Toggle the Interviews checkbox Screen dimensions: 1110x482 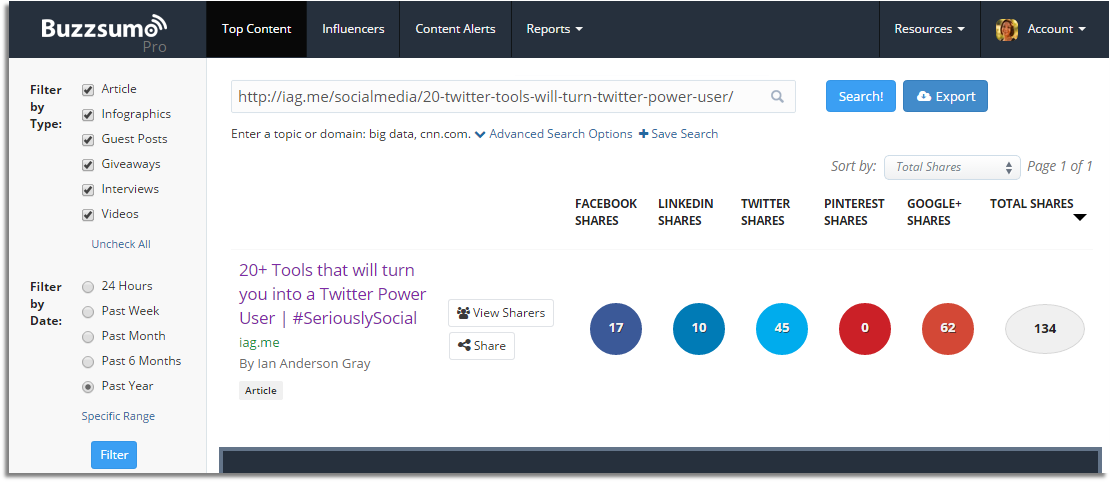click(x=88, y=190)
